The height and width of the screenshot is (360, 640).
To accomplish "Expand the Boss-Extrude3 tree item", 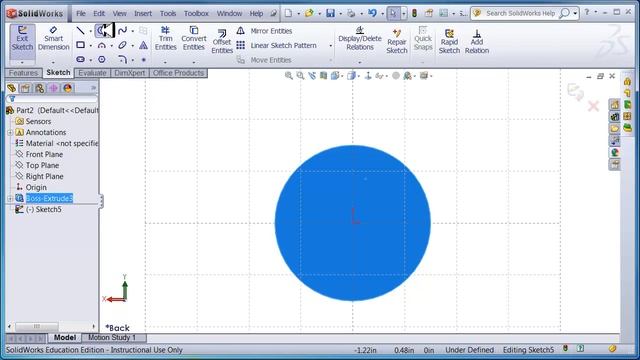I will click(10, 199).
